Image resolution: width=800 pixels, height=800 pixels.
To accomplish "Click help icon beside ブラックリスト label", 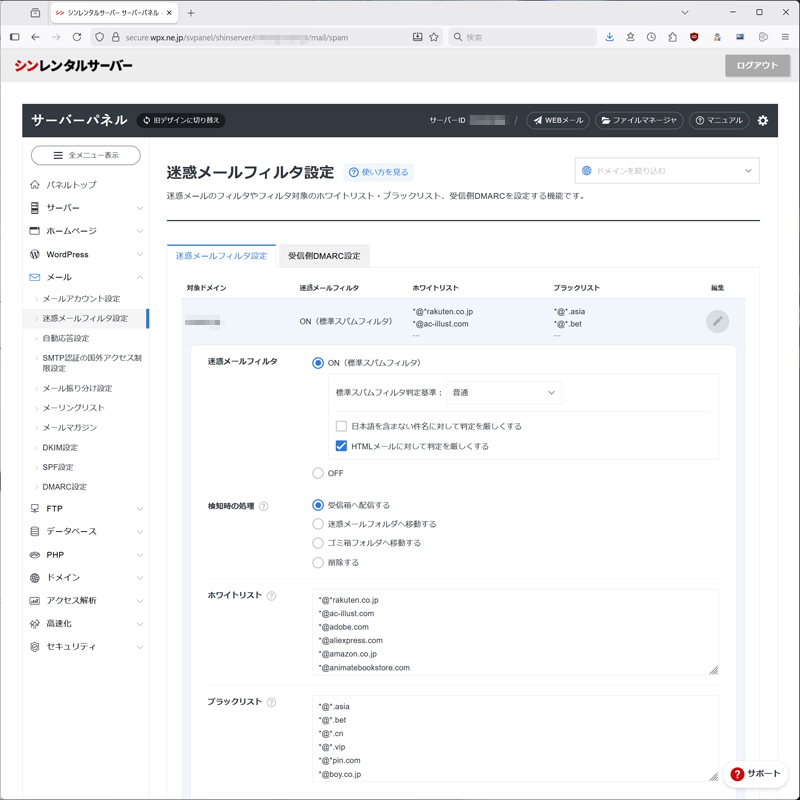I will [x=272, y=703].
